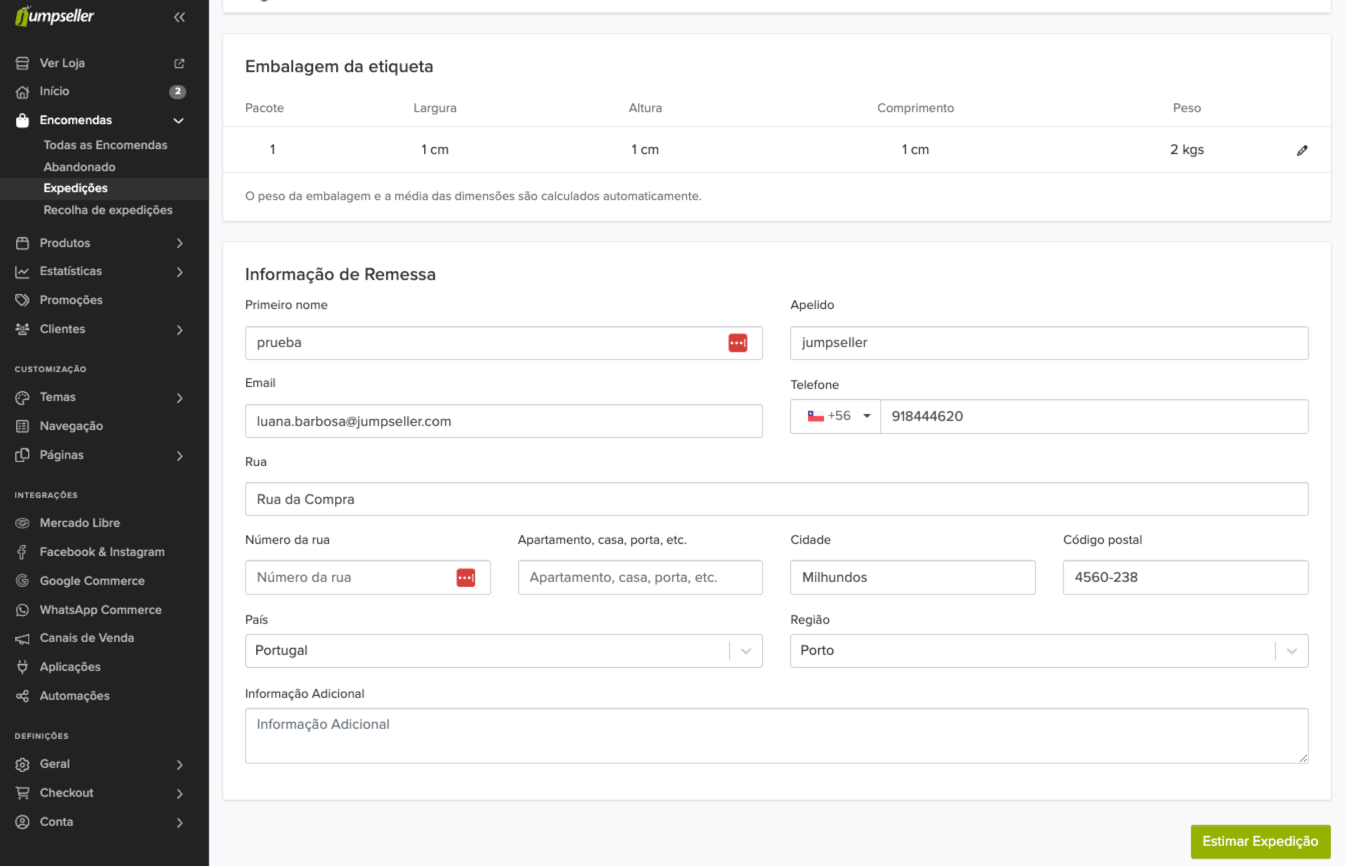Click the Canais de Venda megaphone icon

[22, 638]
